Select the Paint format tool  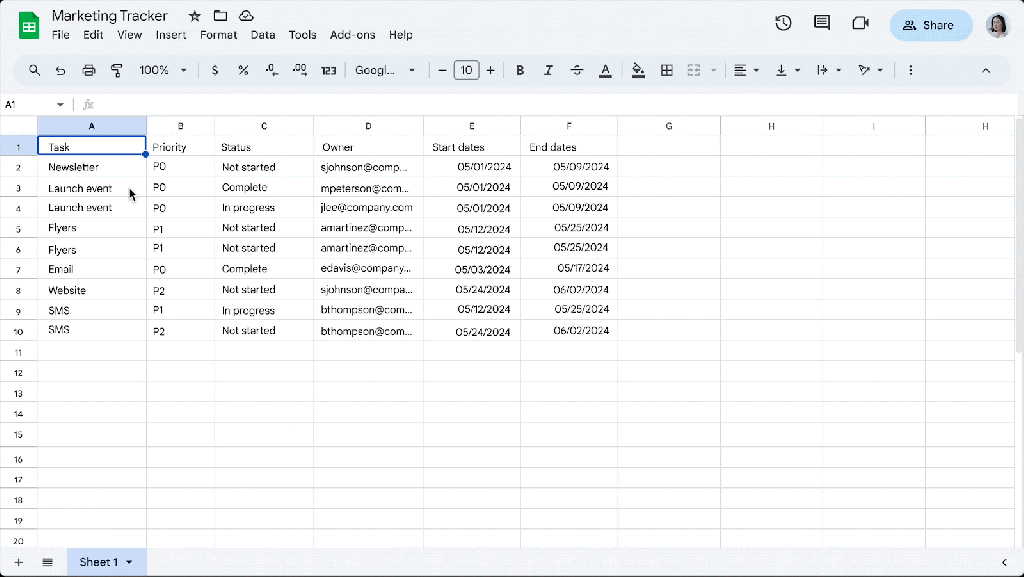click(x=116, y=70)
